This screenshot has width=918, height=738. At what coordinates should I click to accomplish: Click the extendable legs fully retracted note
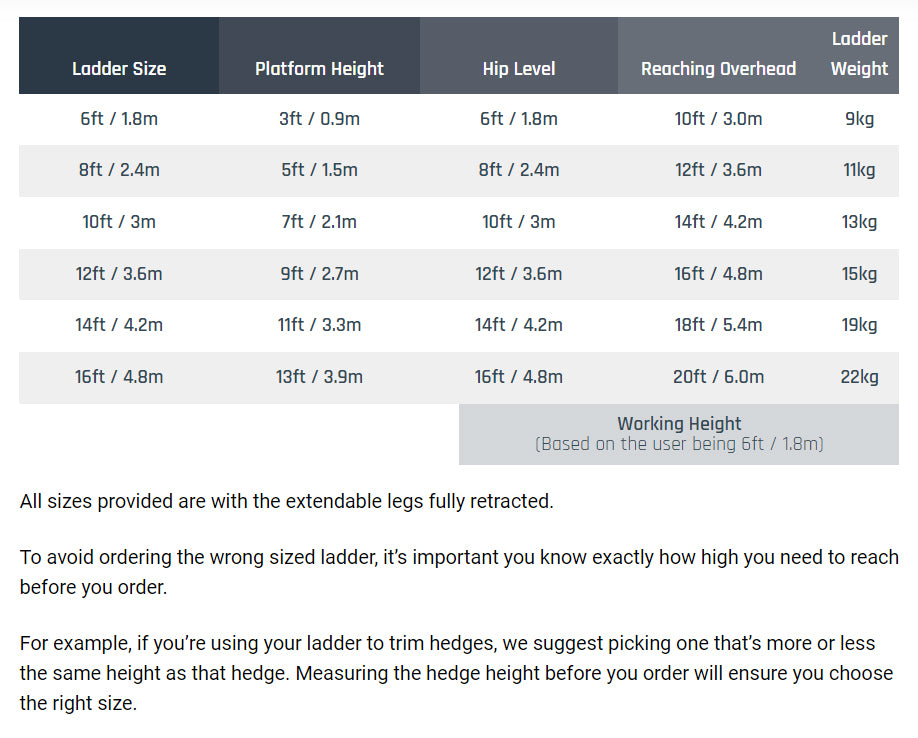pyautogui.click(x=286, y=501)
